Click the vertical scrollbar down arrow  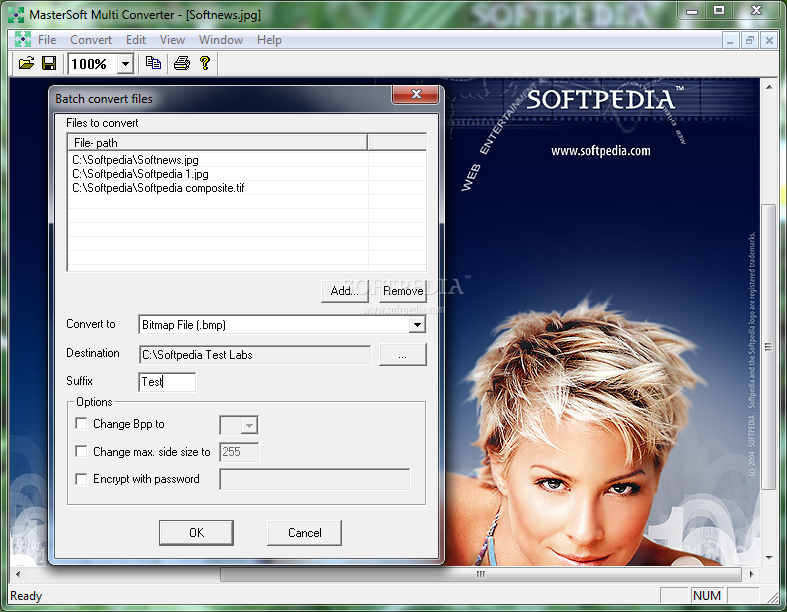pyautogui.click(x=769, y=558)
